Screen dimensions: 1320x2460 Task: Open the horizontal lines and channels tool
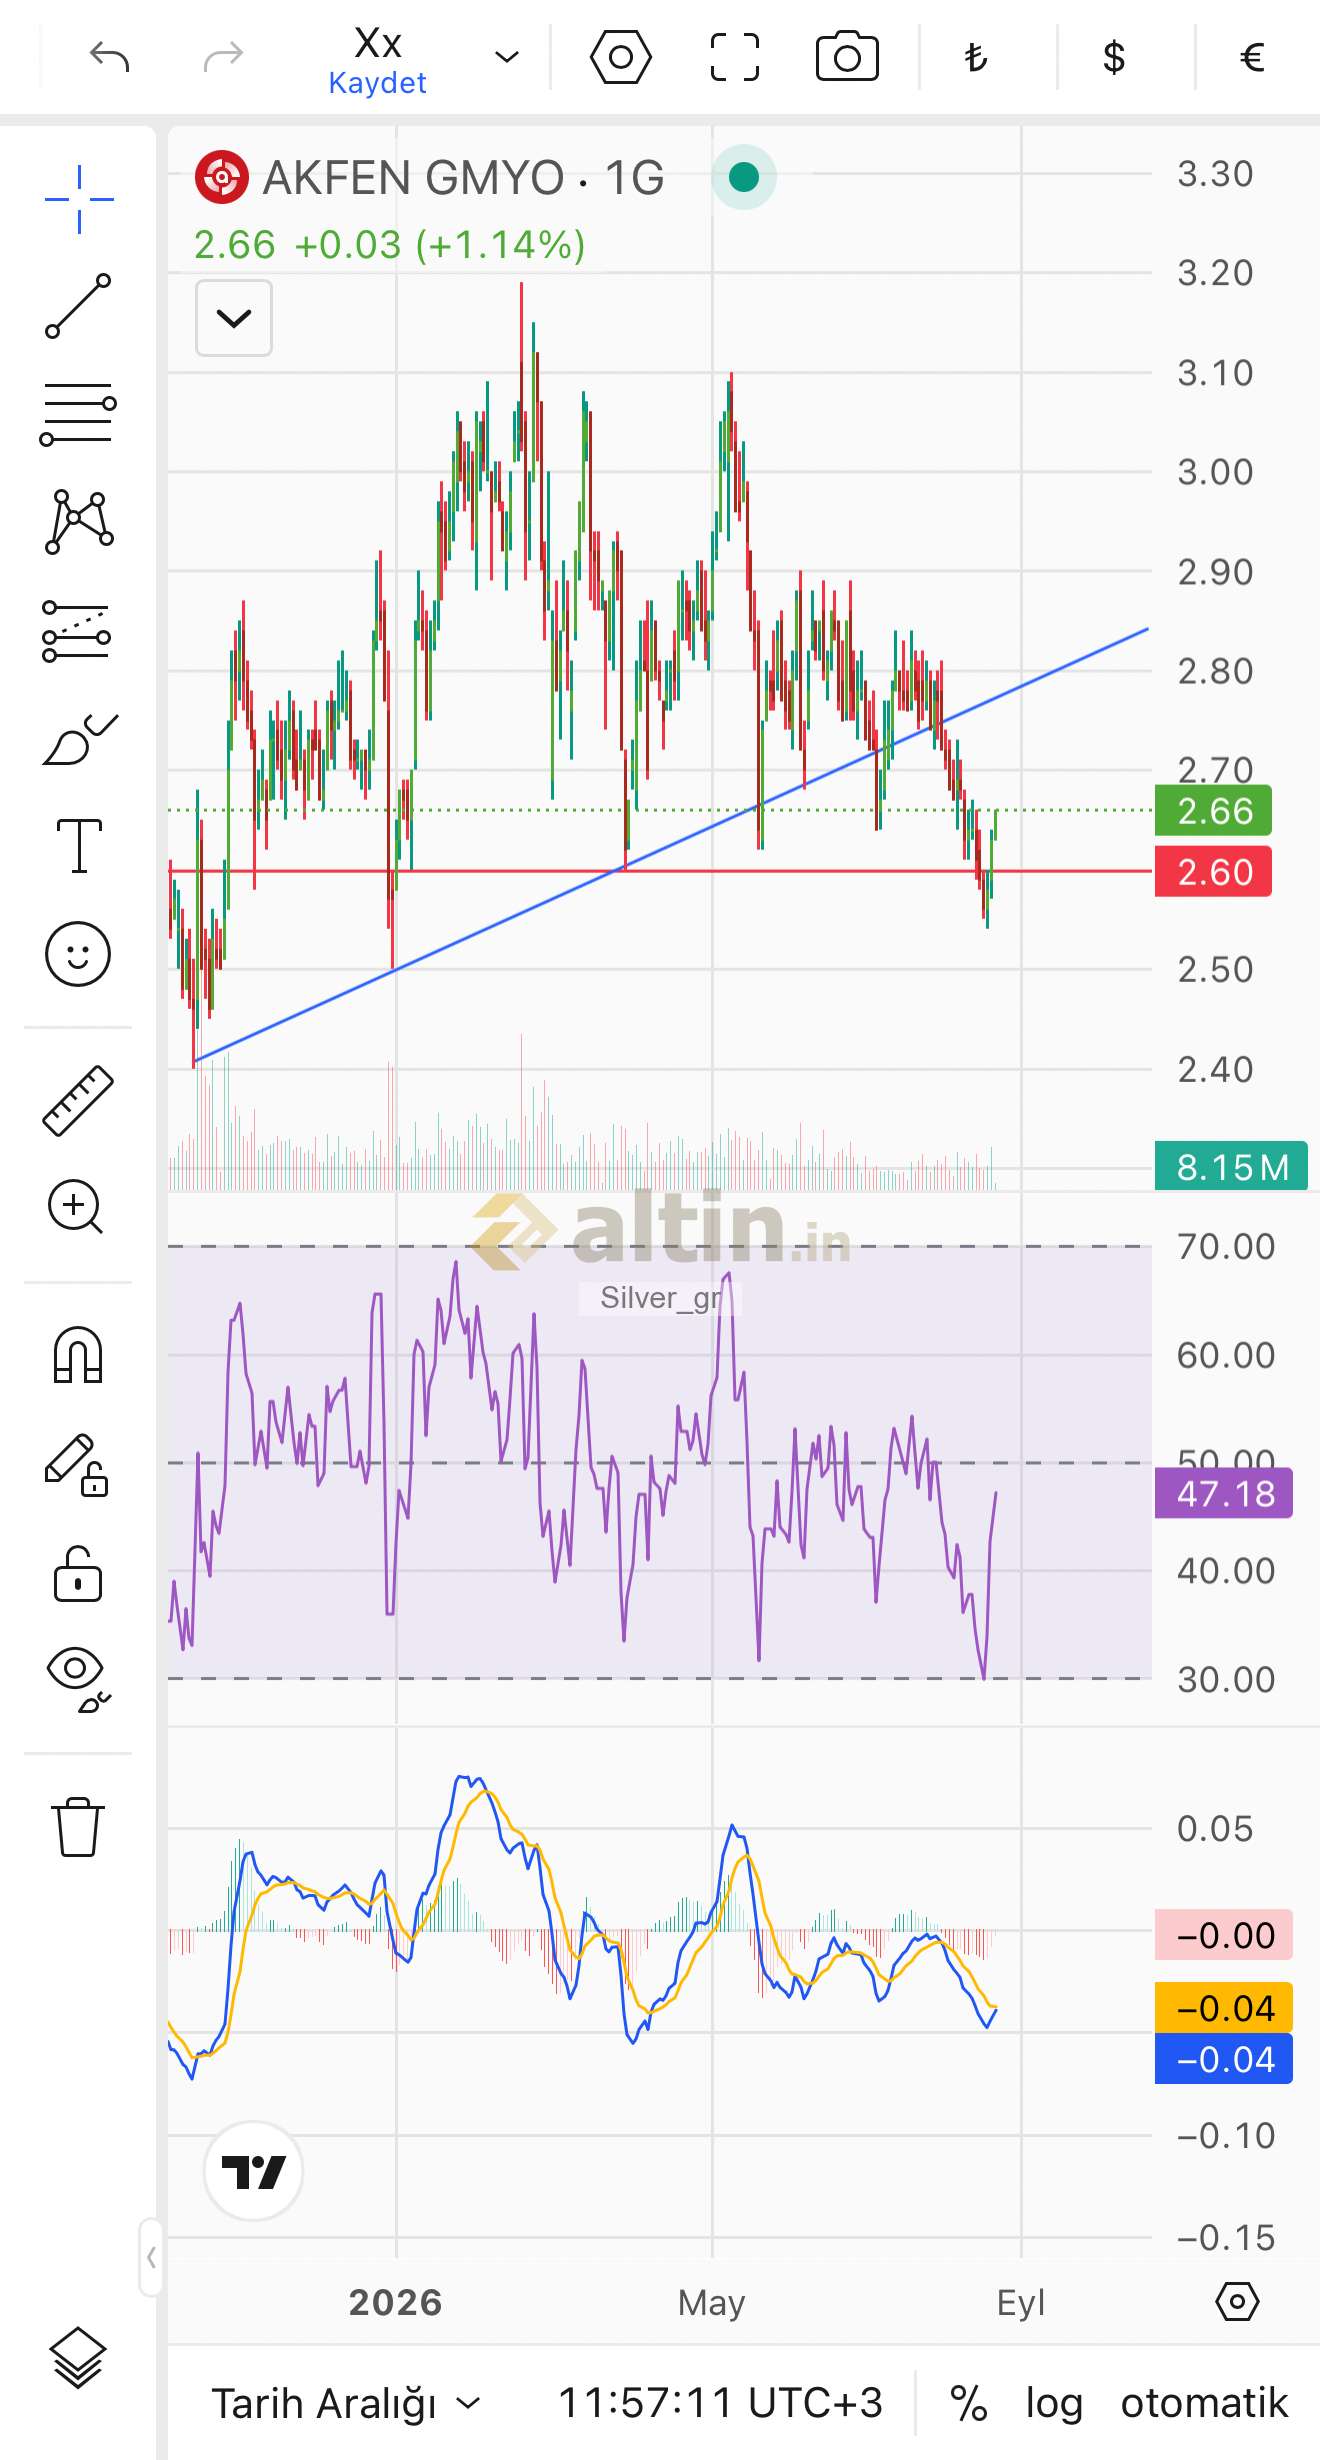(x=79, y=414)
